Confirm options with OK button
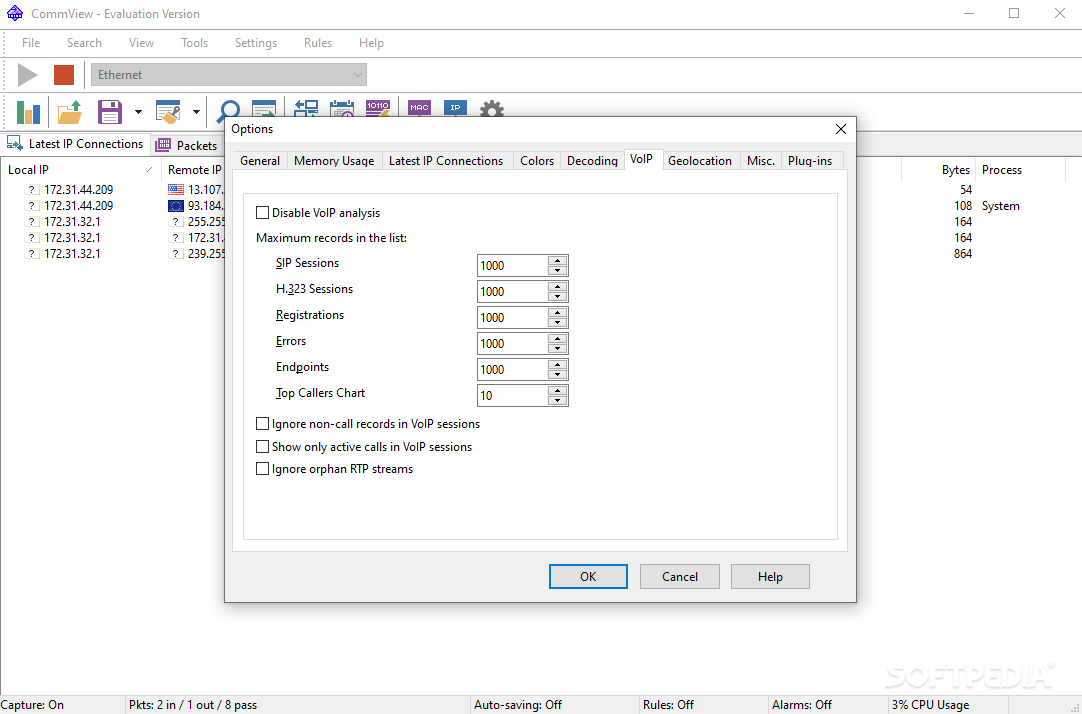 click(x=588, y=577)
